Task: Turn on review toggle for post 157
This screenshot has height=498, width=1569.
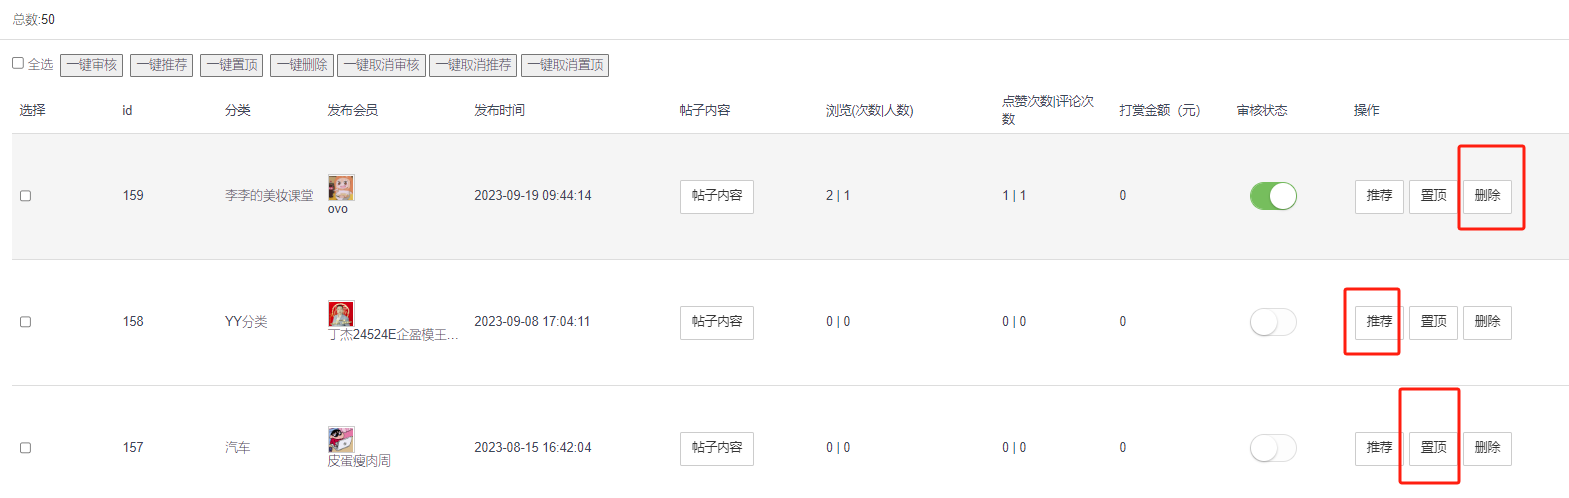Action: (x=1273, y=448)
